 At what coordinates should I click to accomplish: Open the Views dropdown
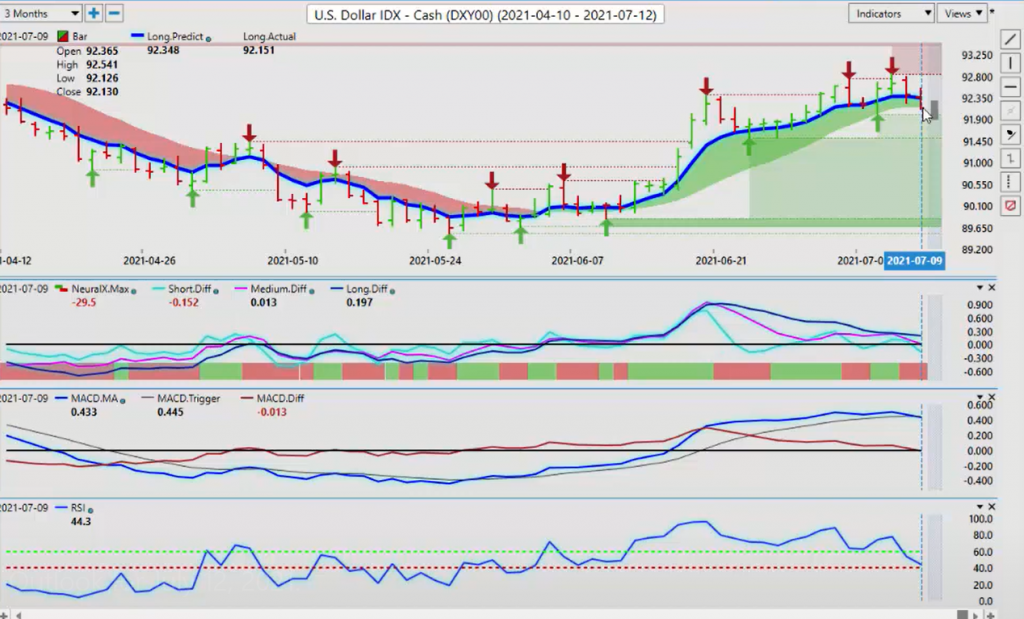(x=963, y=13)
